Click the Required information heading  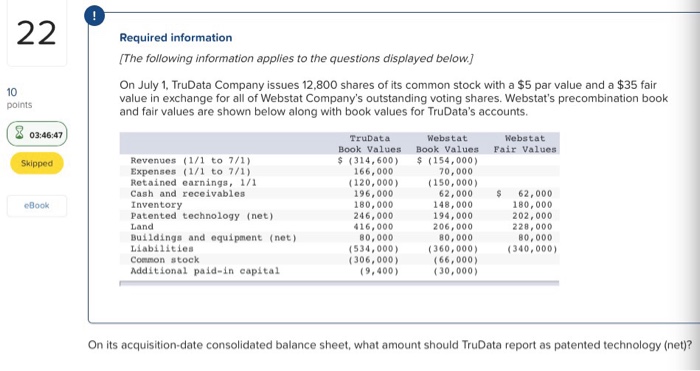pyautogui.click(x=175, y=38)
